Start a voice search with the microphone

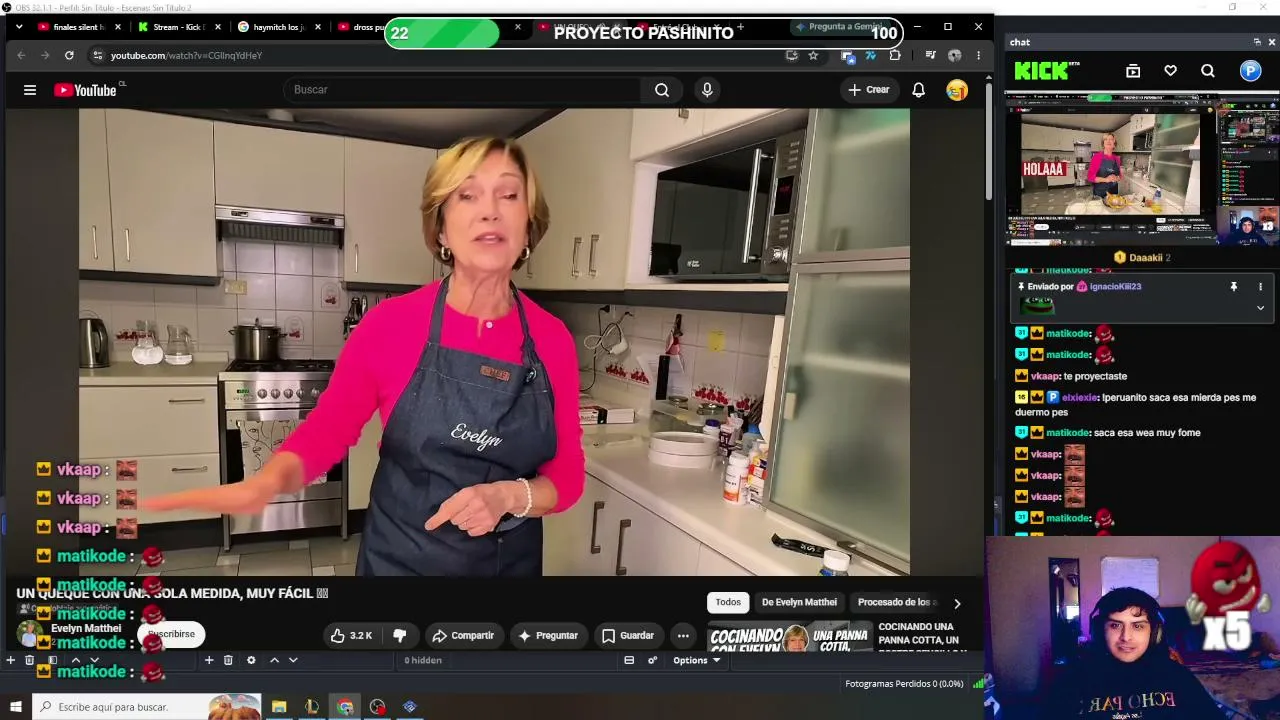(x=707, y=90)
